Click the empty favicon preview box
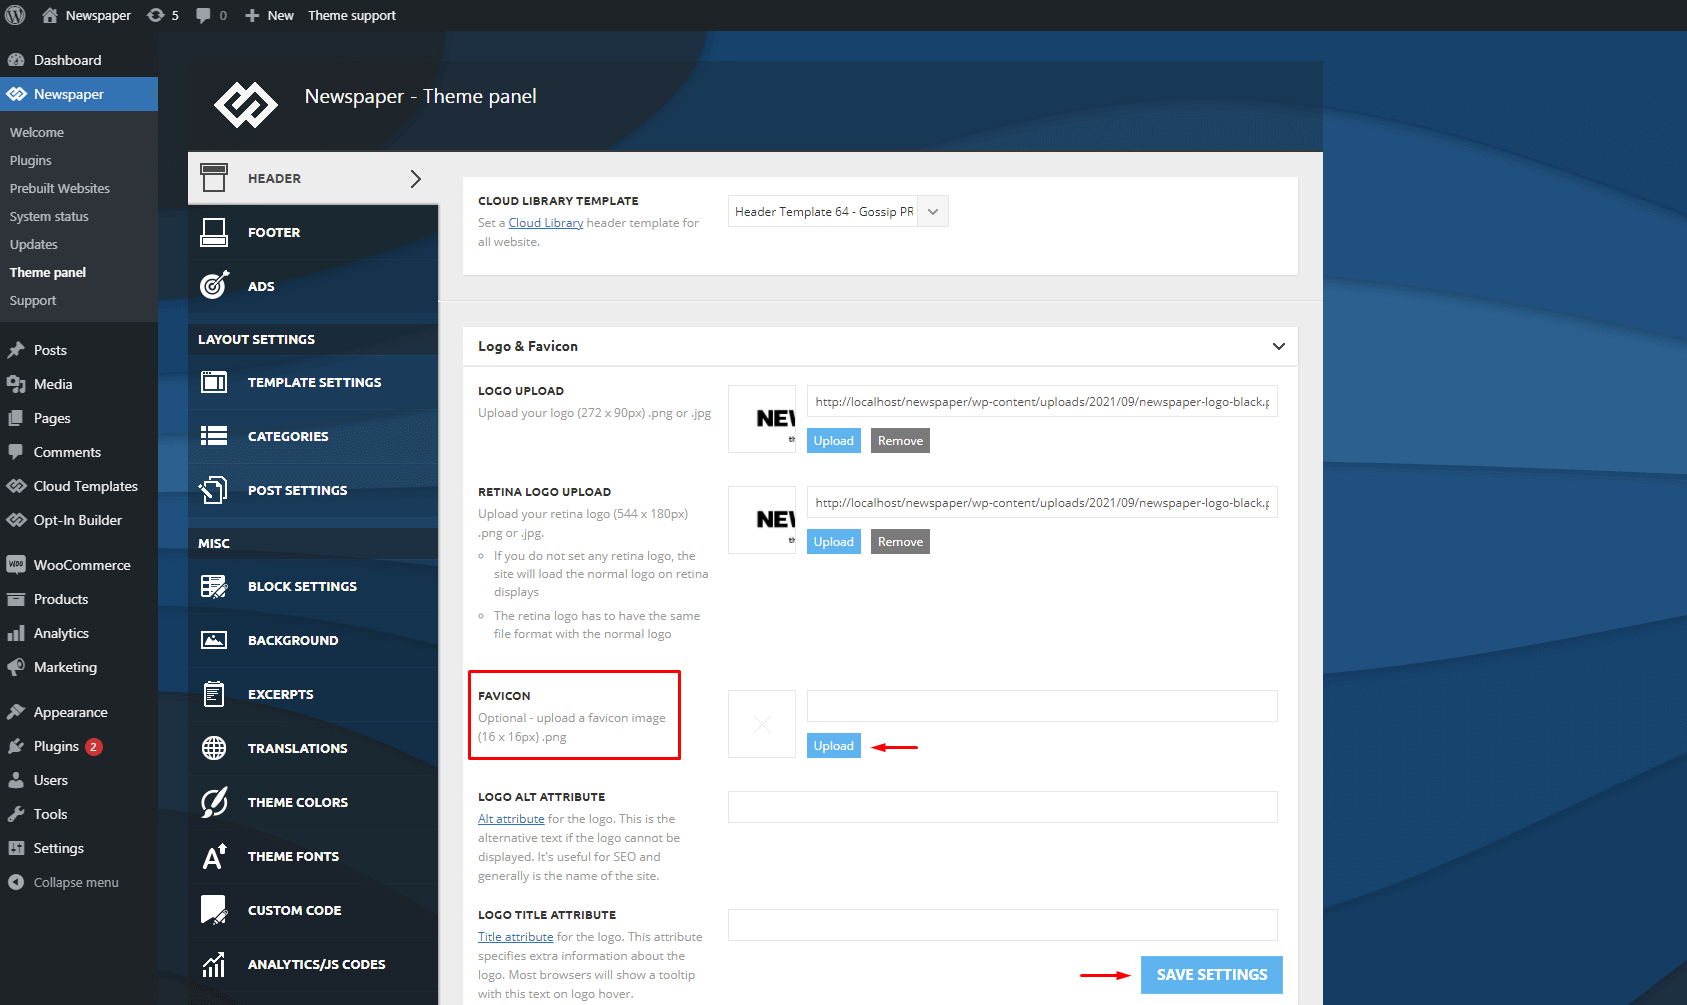1687x1005 pixels. point(762,724)
